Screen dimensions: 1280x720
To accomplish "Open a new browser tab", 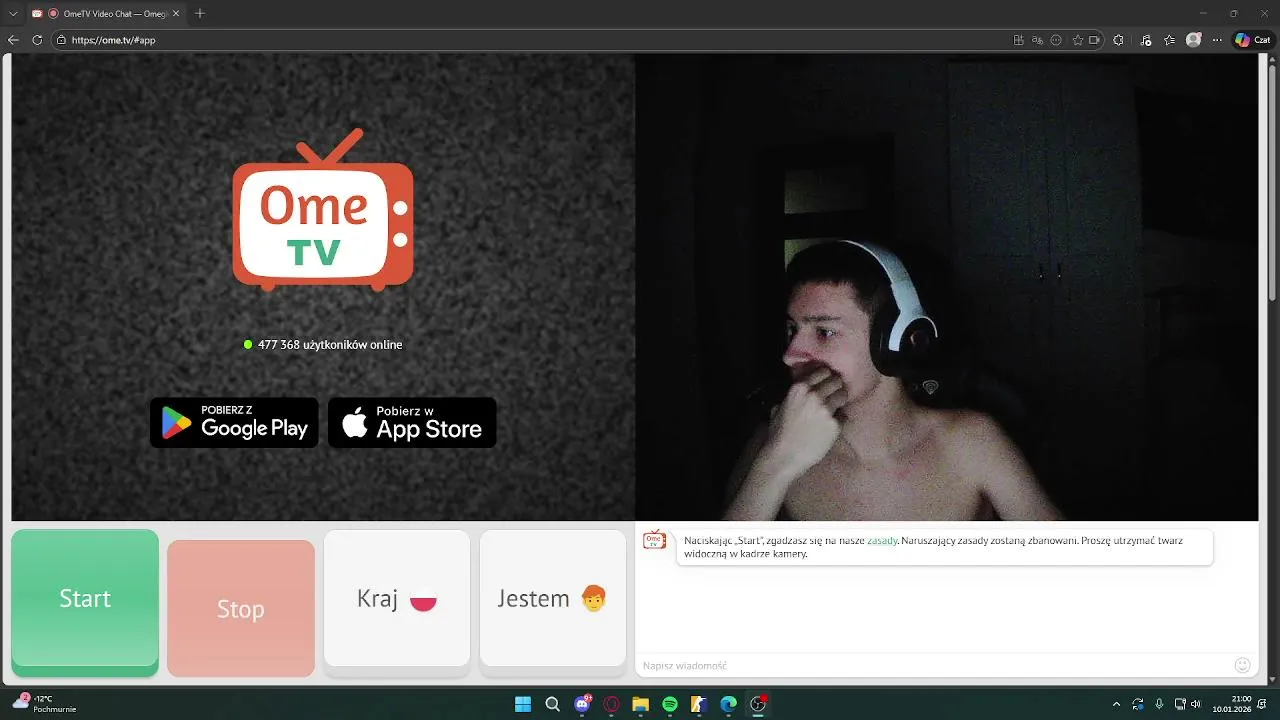I will tap(200, 14).
